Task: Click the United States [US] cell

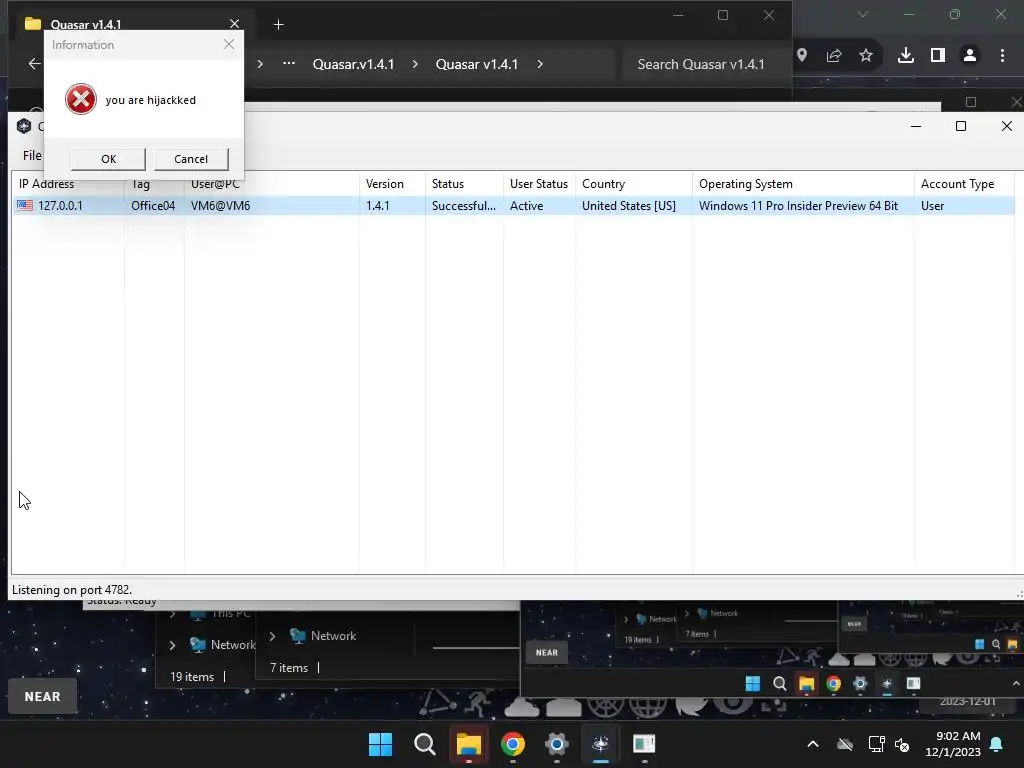Action: (x=629, y=206)
